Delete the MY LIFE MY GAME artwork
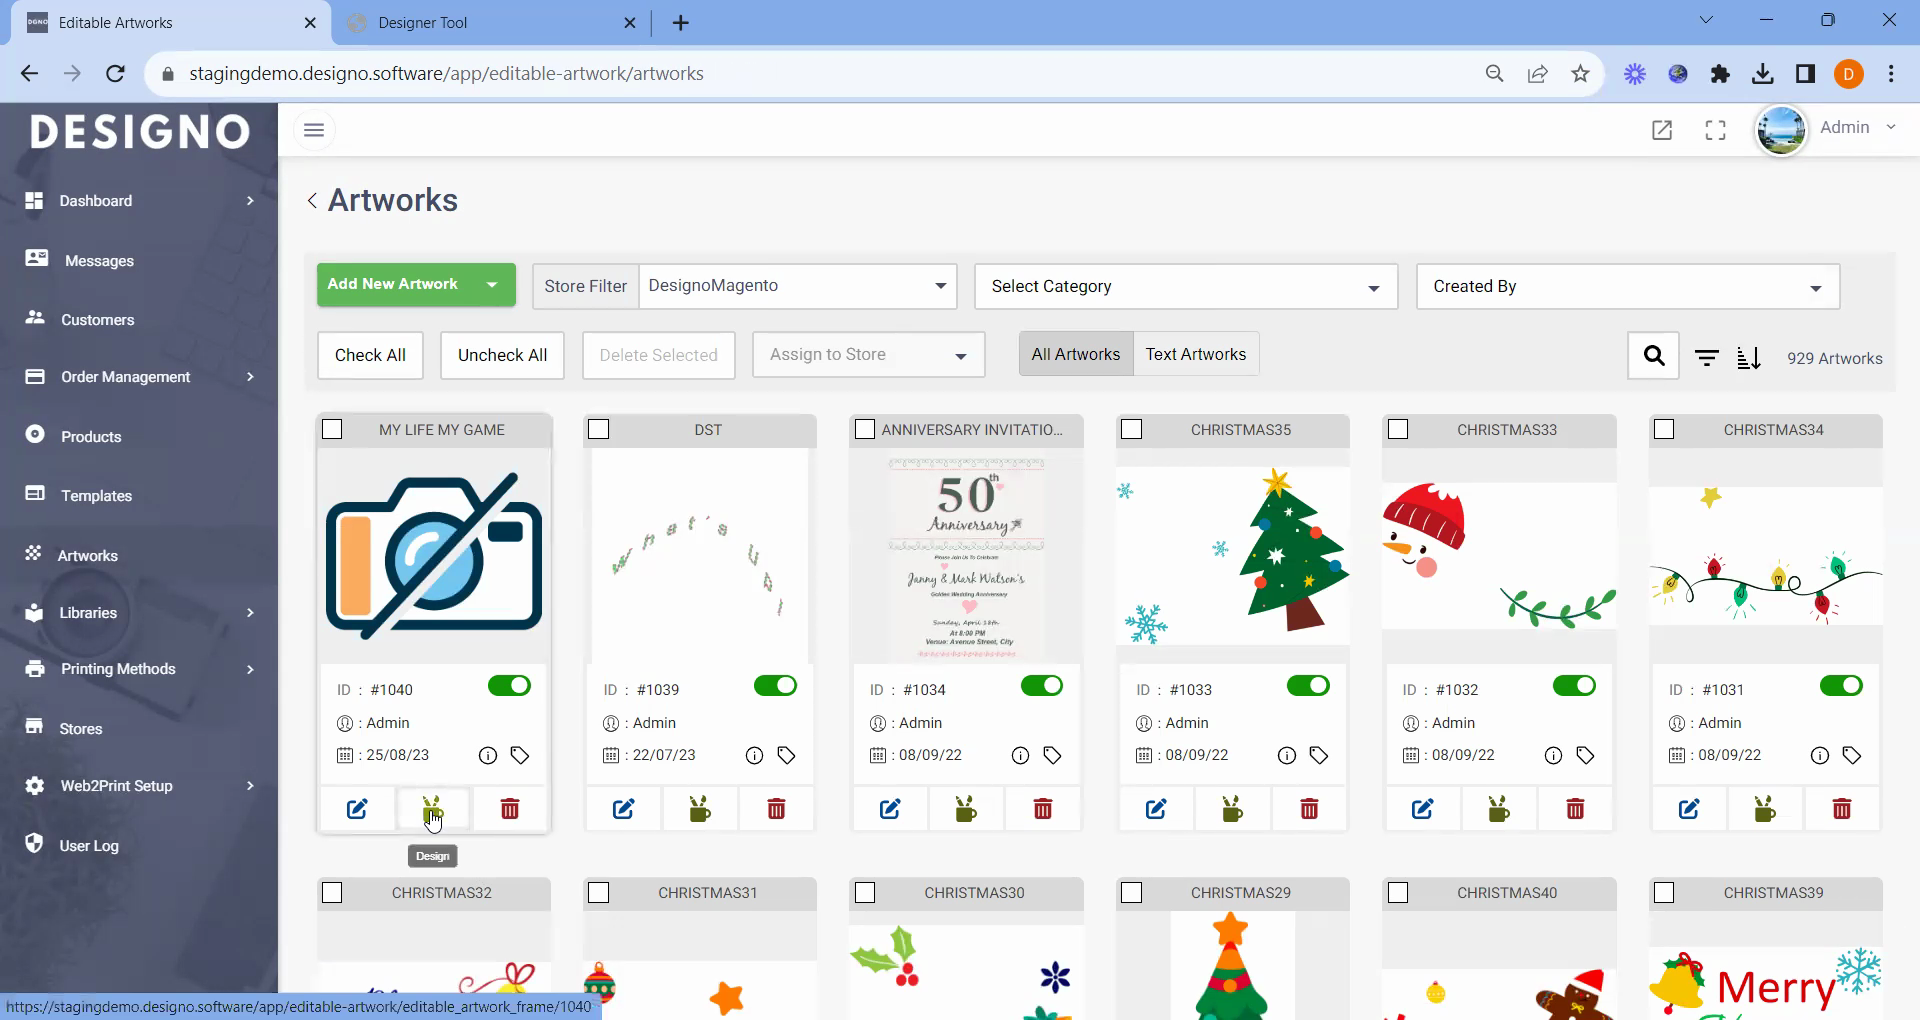Viewport: 1920px width, 1020px height. (510, 809)
